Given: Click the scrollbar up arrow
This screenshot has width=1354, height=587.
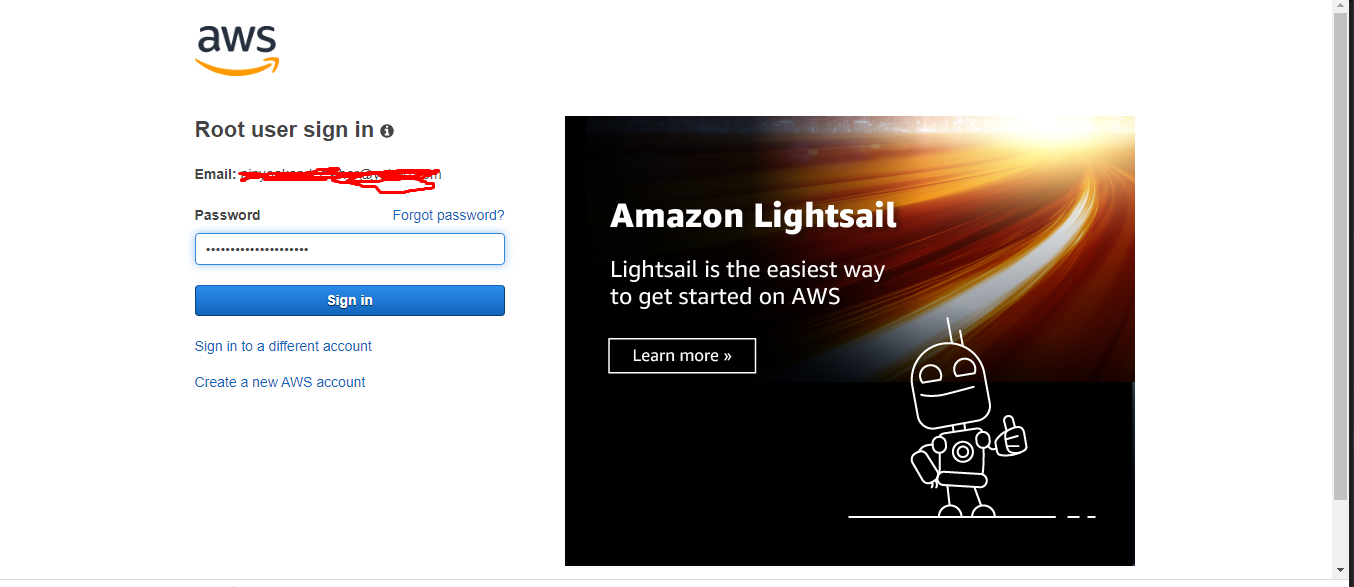Looking at the screenshot, I should [x=1341, y=7].
